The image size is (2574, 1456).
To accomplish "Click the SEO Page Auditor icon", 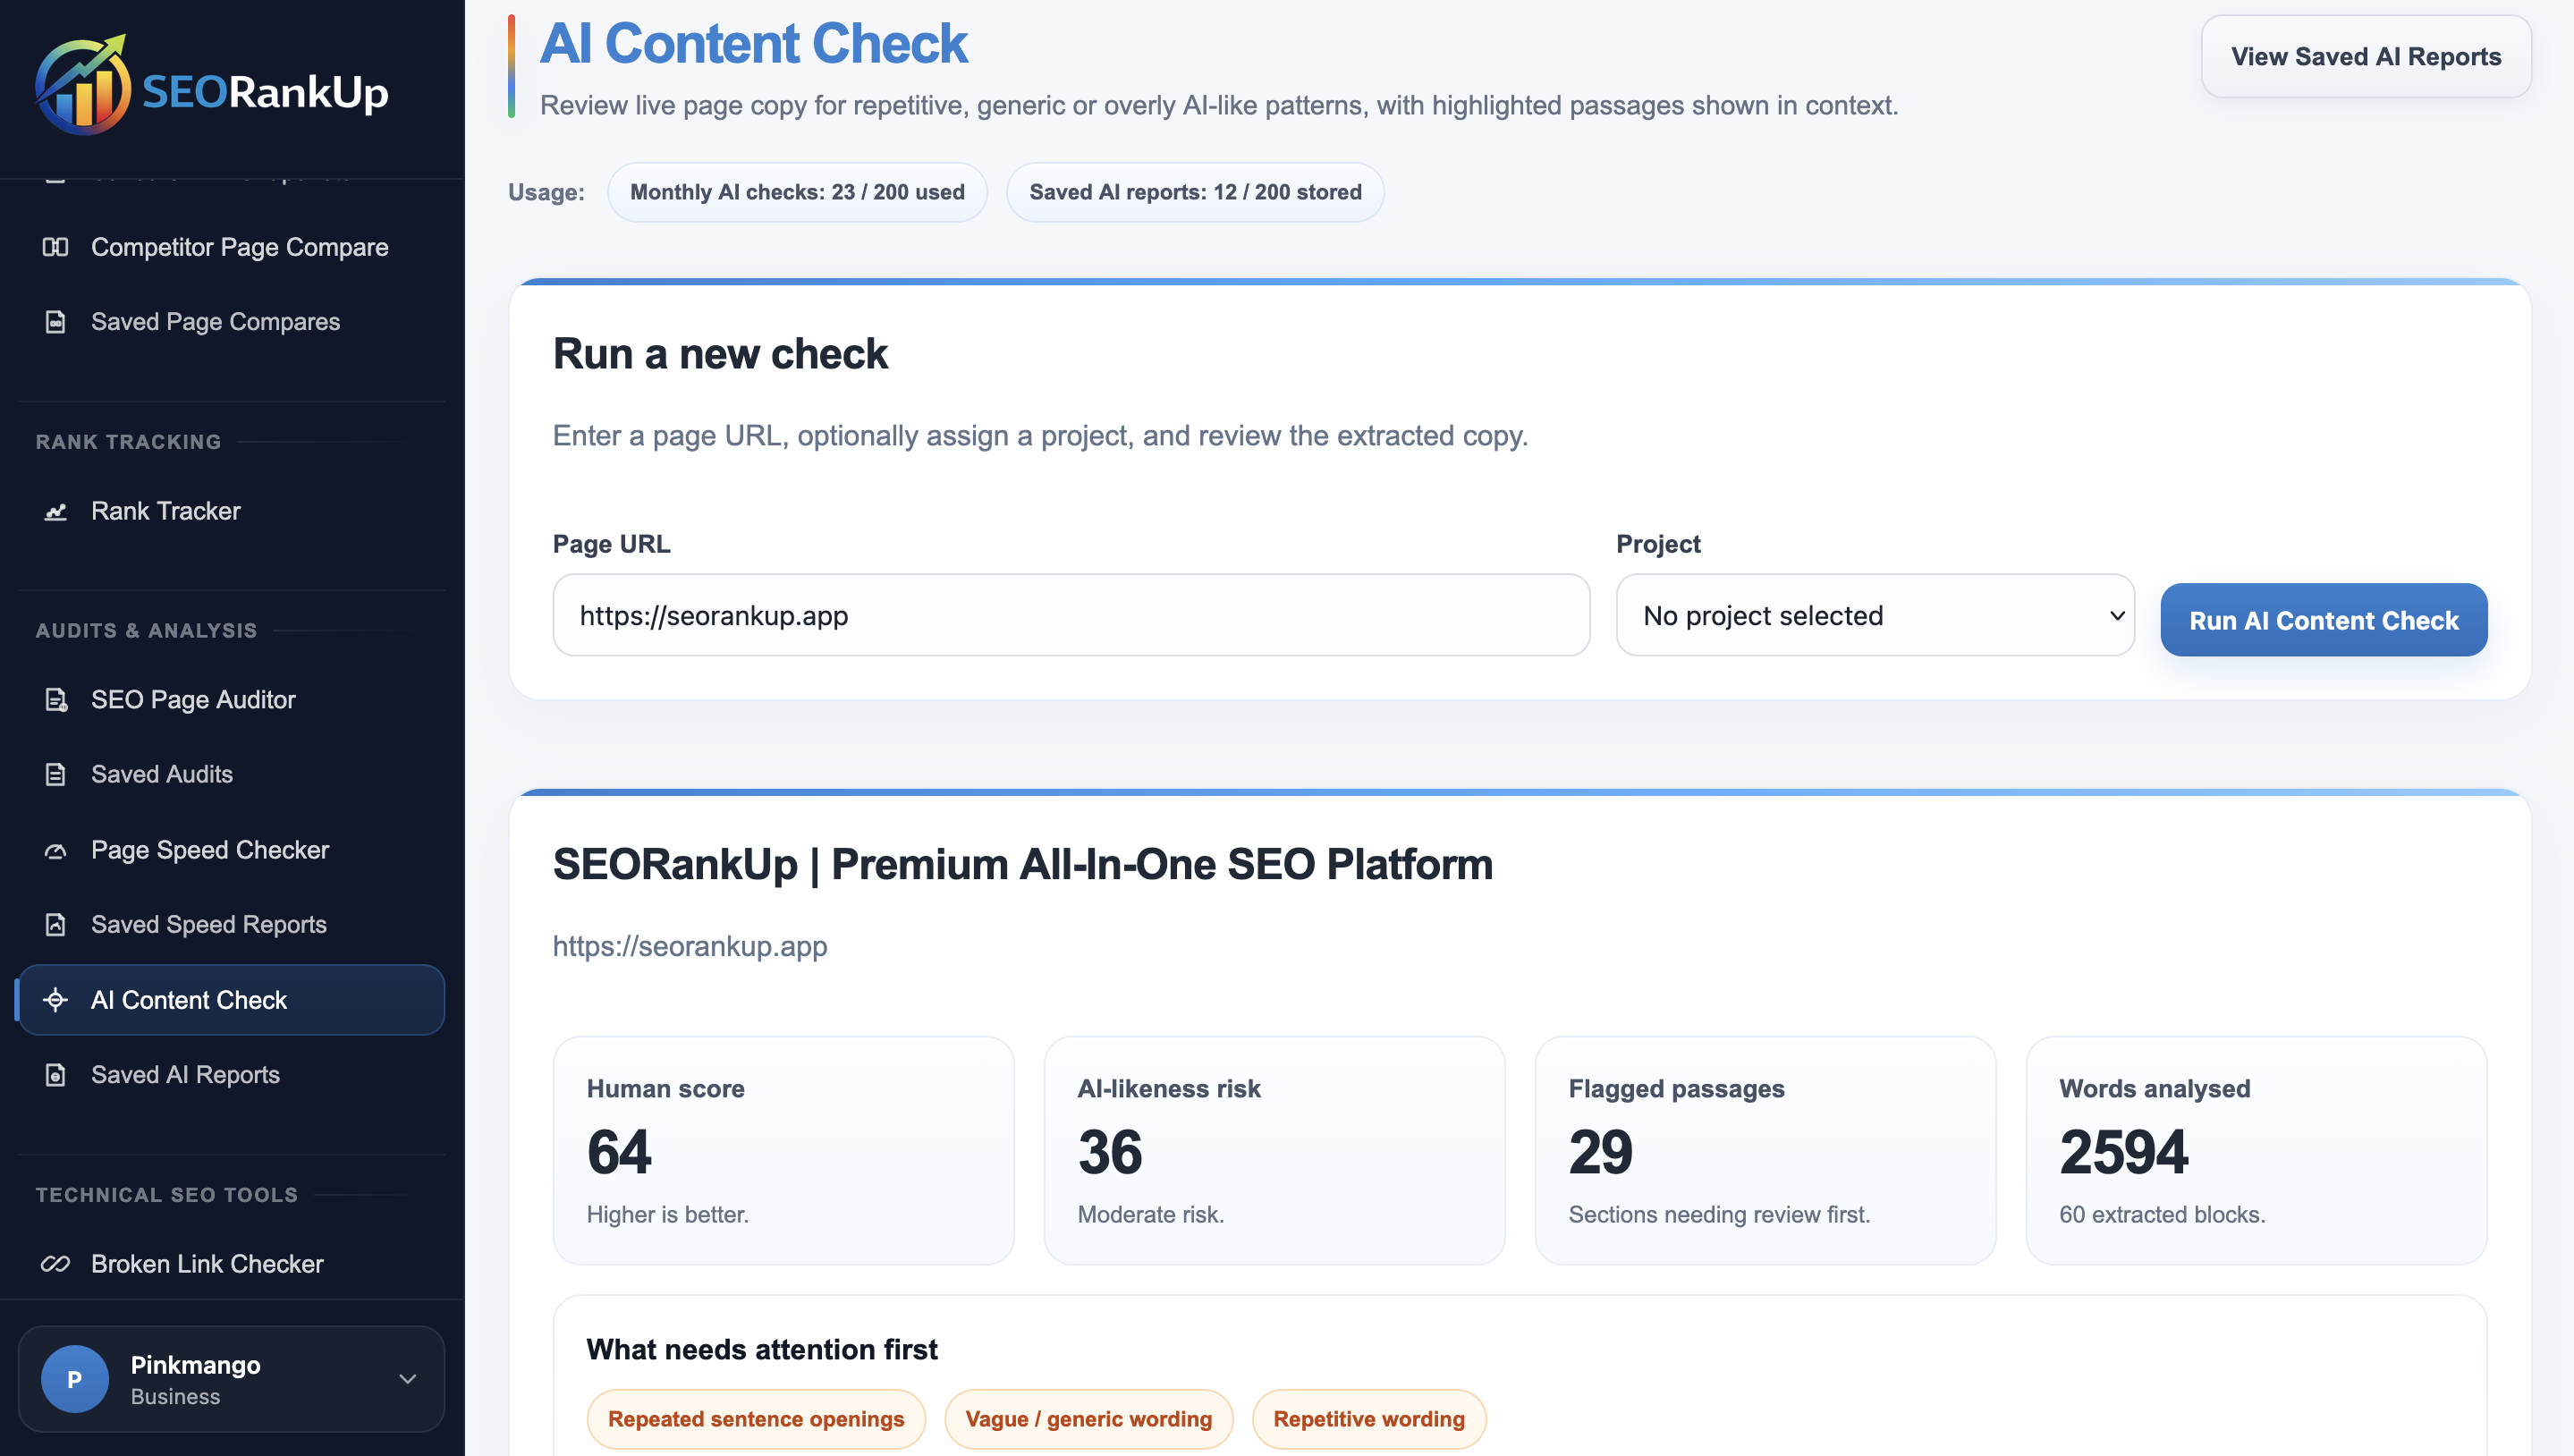I will [x=56, y=700].
